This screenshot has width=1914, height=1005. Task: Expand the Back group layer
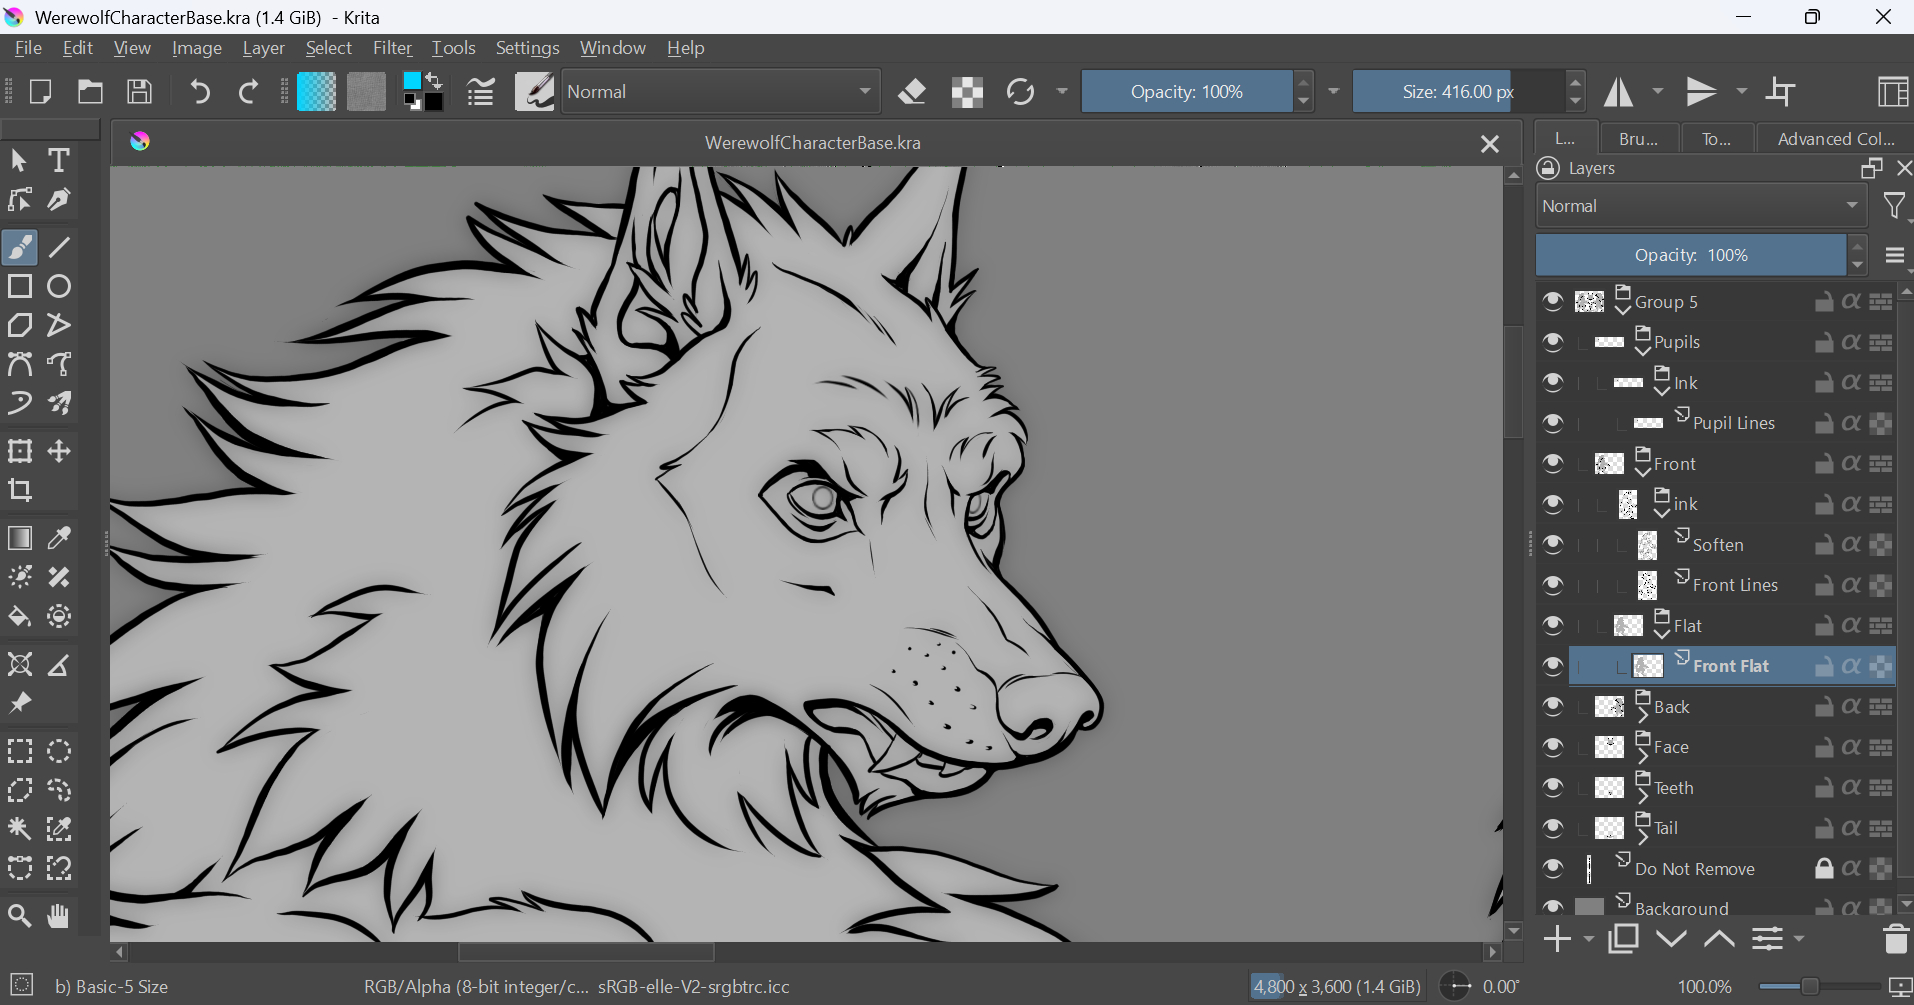coord(1643,714)
